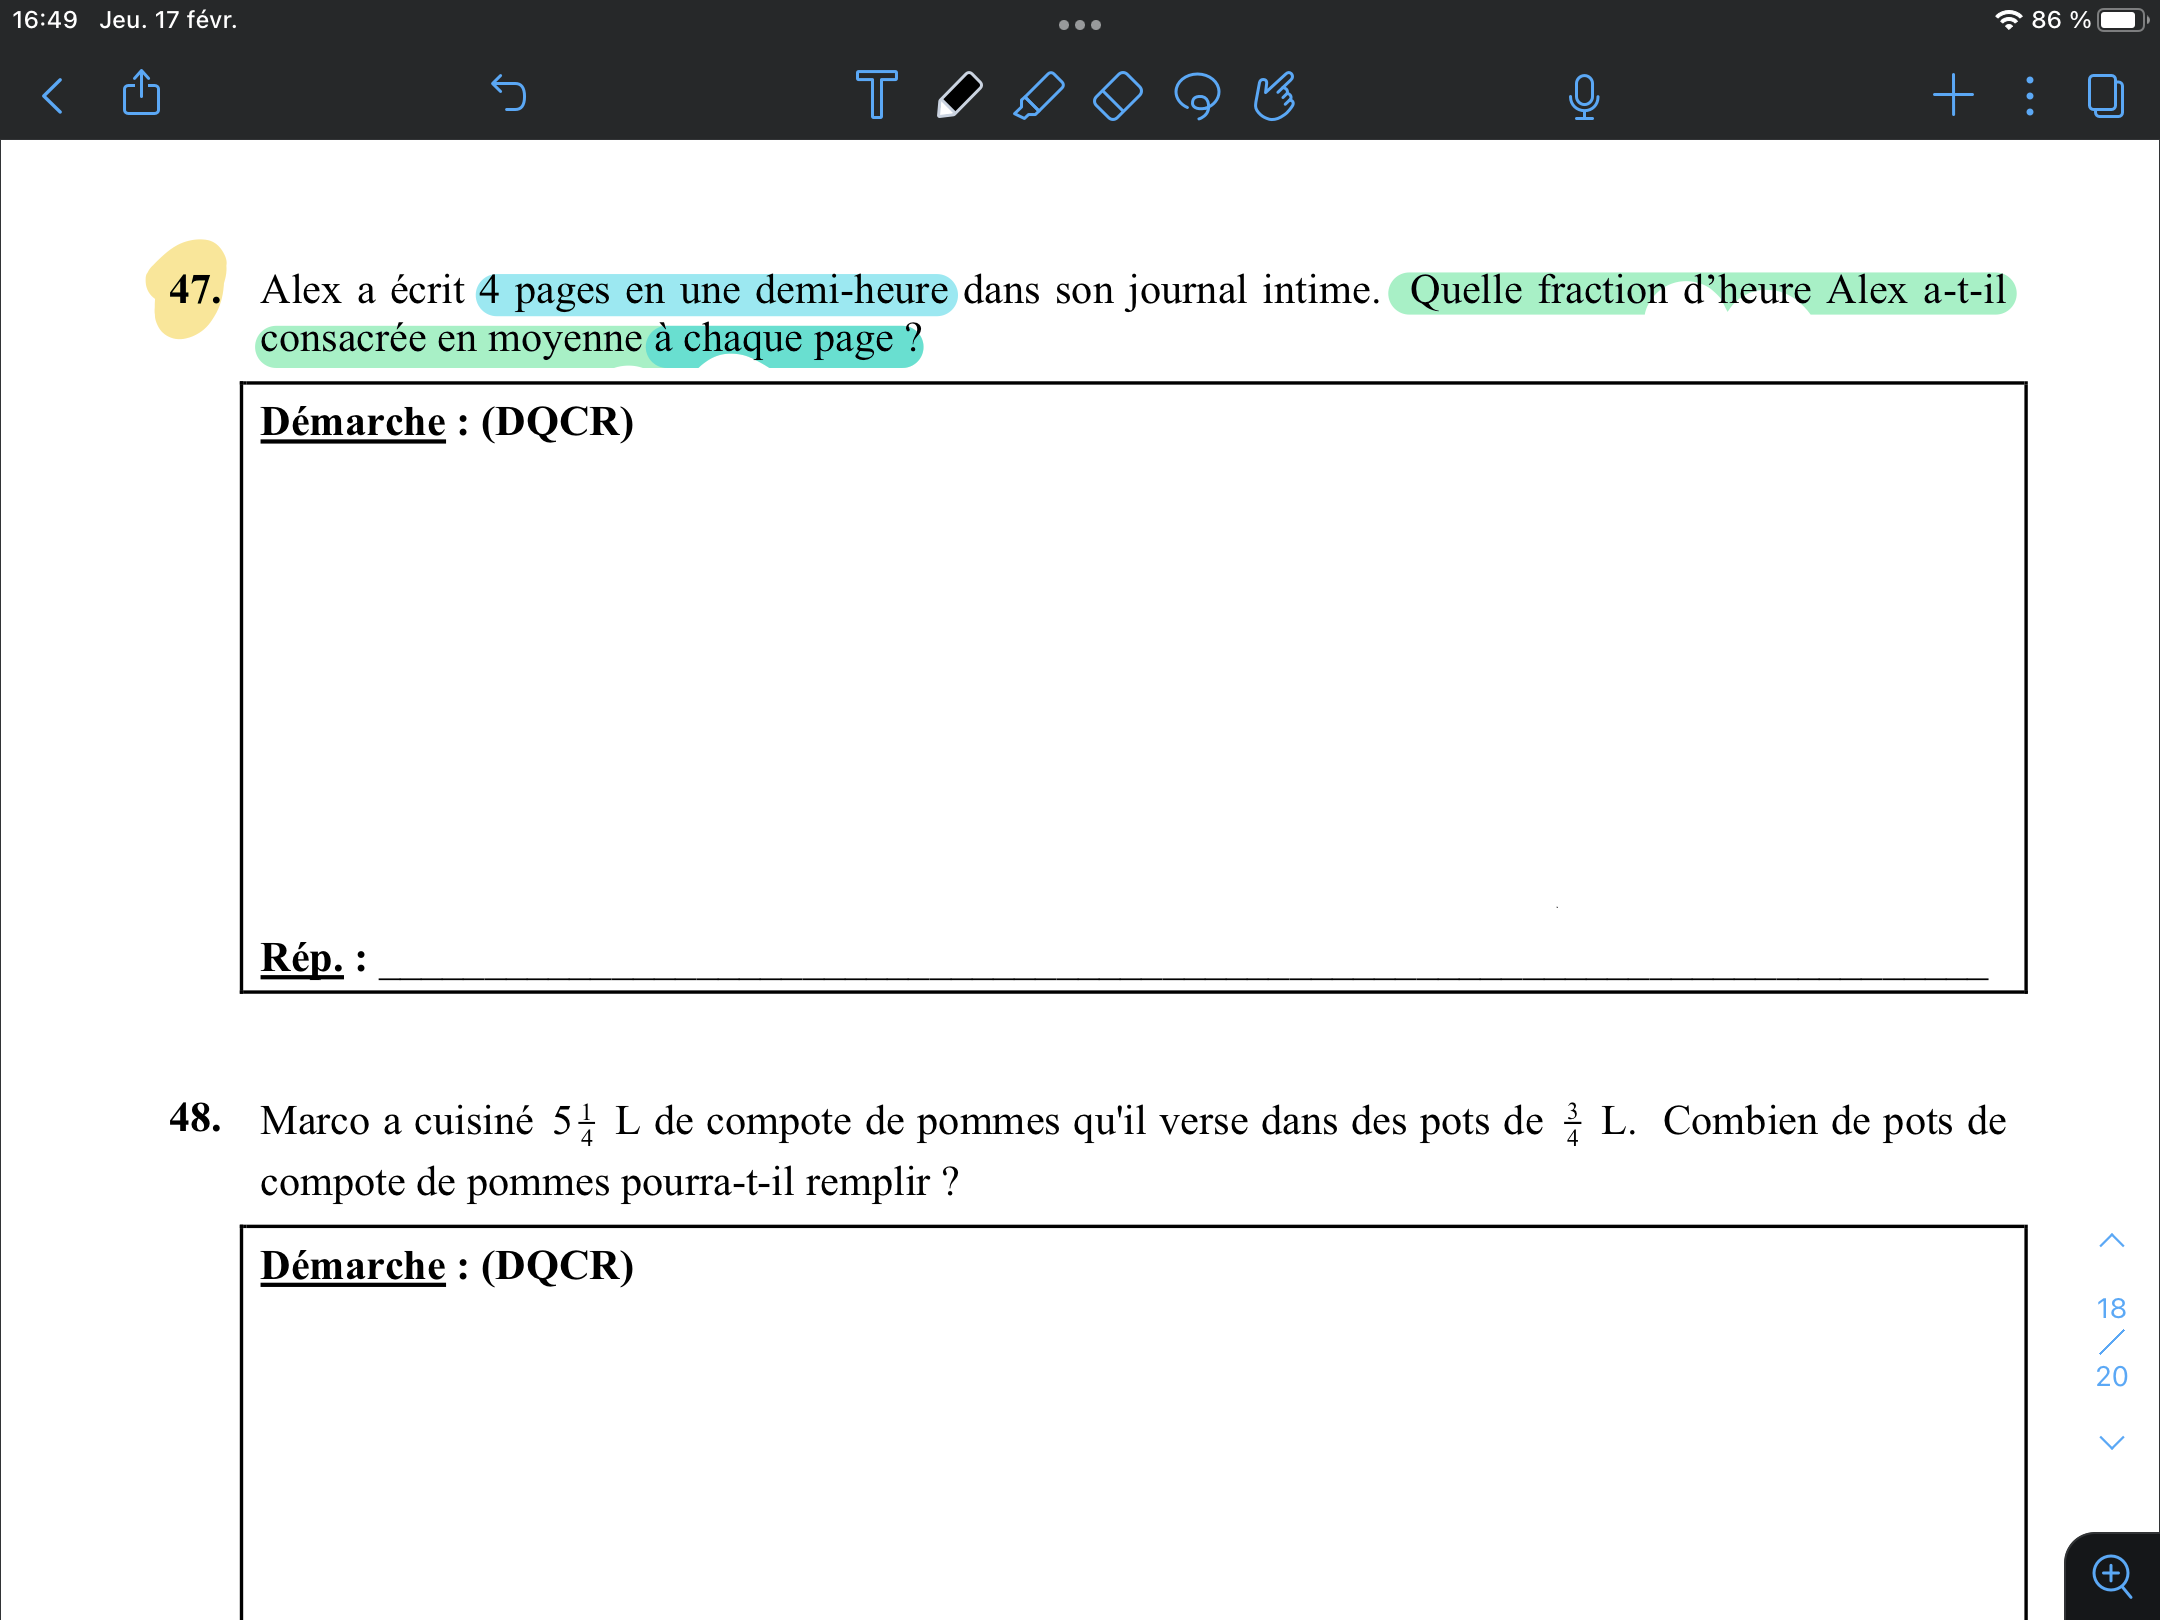2160x1620 pixels.
Task: Open the zoom box magnifier
Action: (x=2112, y=1576)
